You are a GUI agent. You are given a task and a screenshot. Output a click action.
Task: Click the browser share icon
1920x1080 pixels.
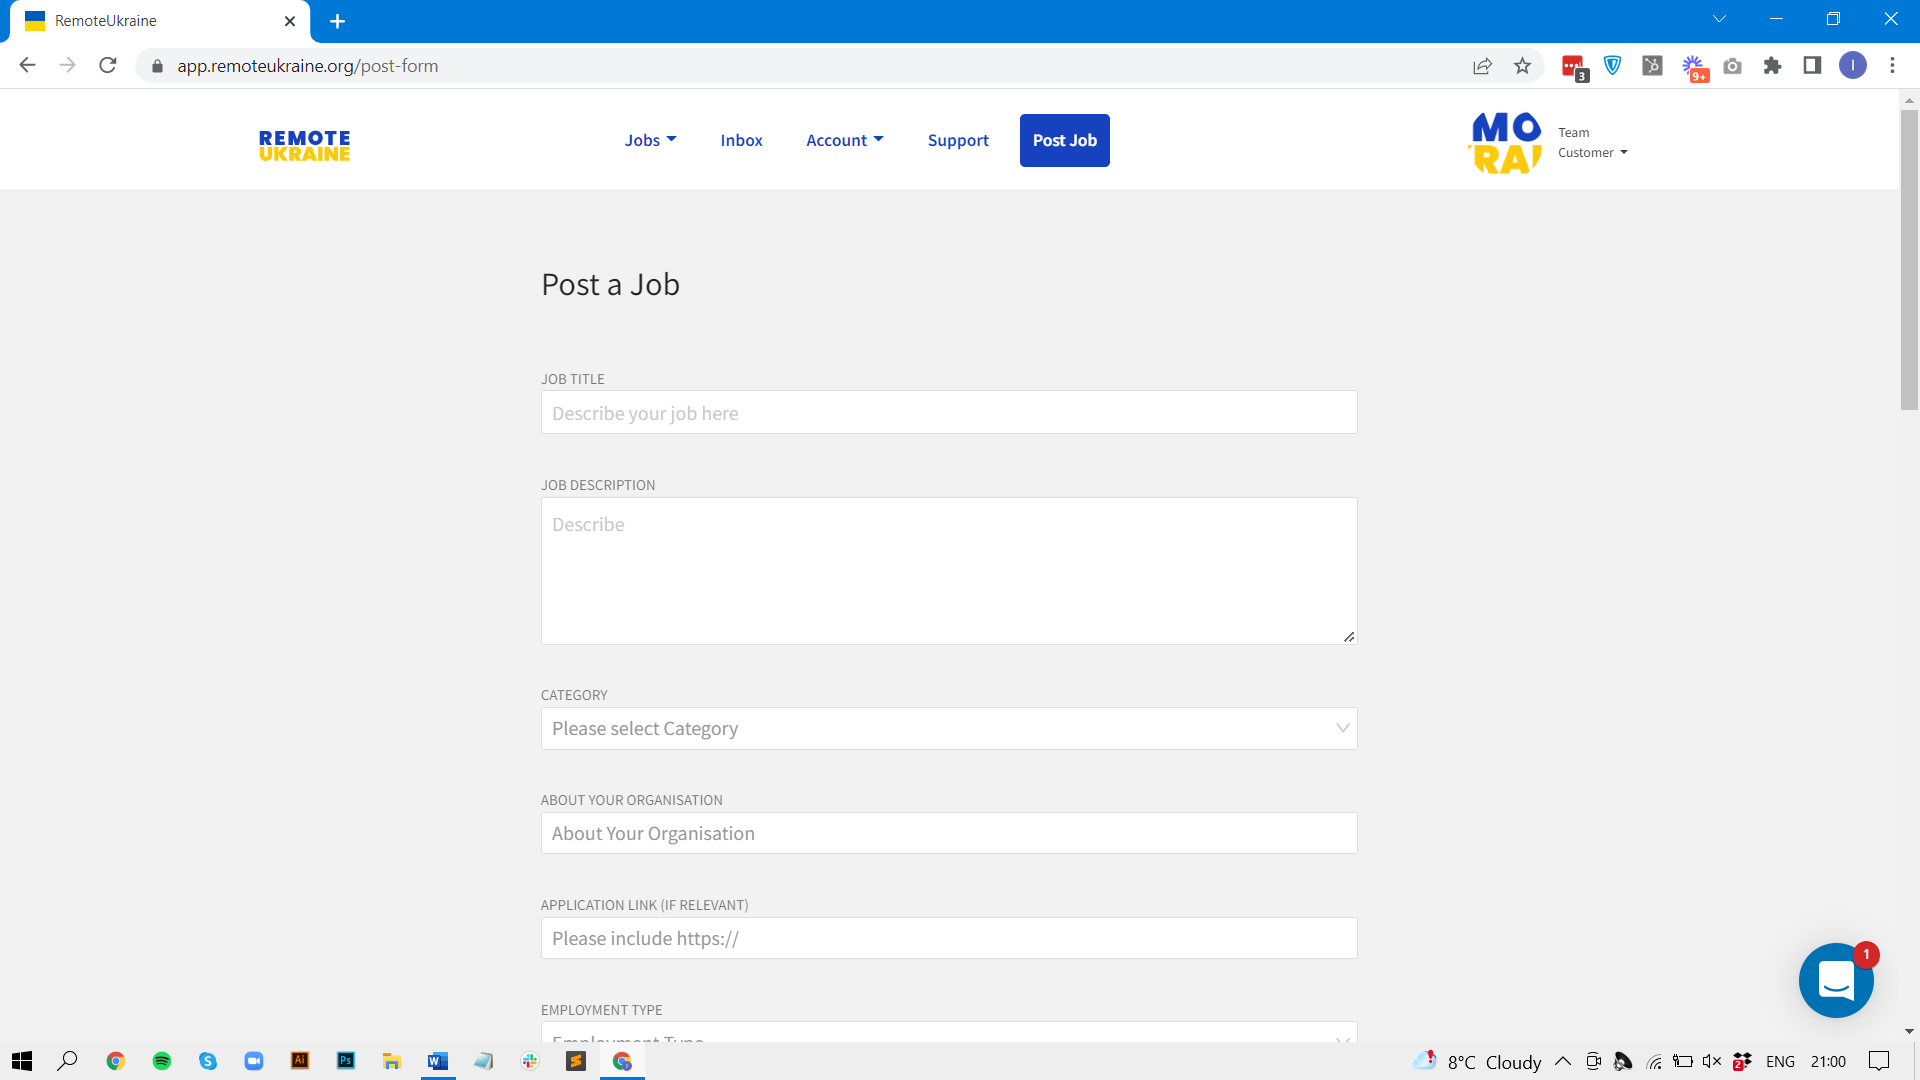pyautogui.click(x=1482, y=66)
